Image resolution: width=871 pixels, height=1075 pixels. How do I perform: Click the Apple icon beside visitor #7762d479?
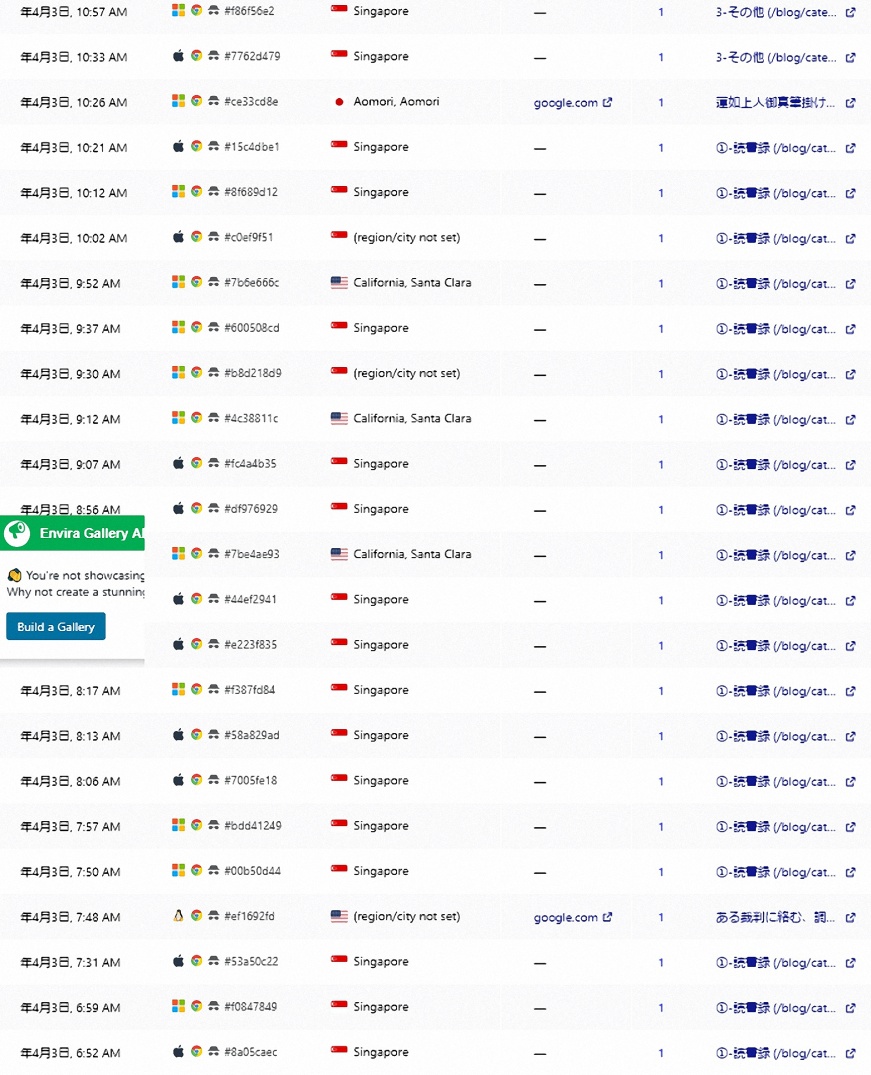(x=179, y=56)
